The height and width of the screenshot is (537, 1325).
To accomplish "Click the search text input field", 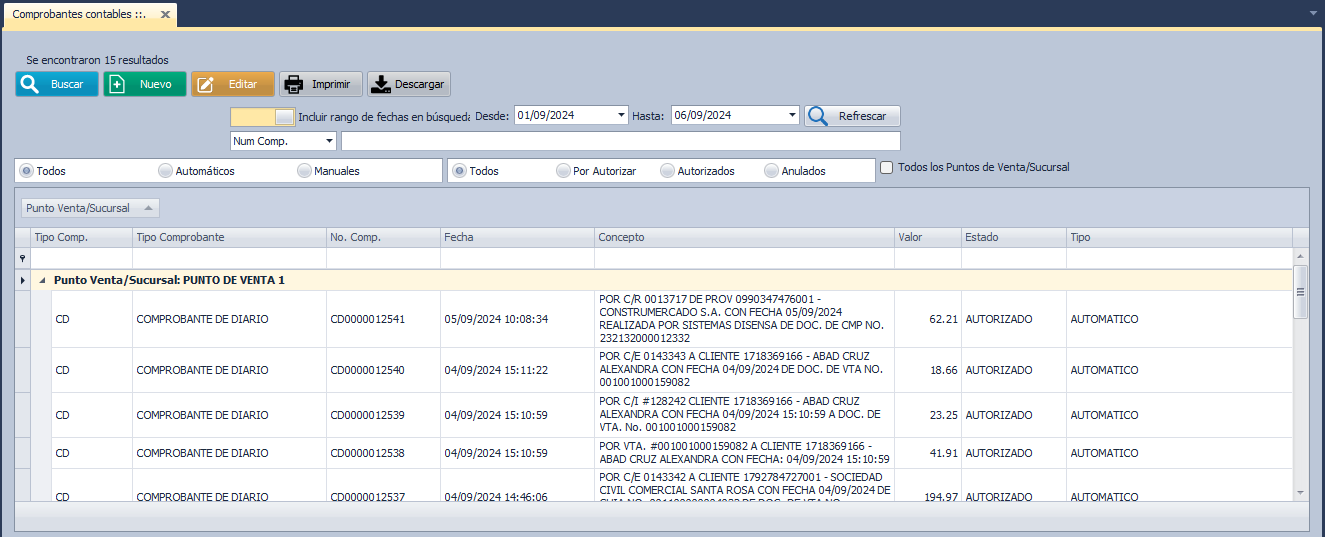I will pyautogui.click(x=620, y=141).
